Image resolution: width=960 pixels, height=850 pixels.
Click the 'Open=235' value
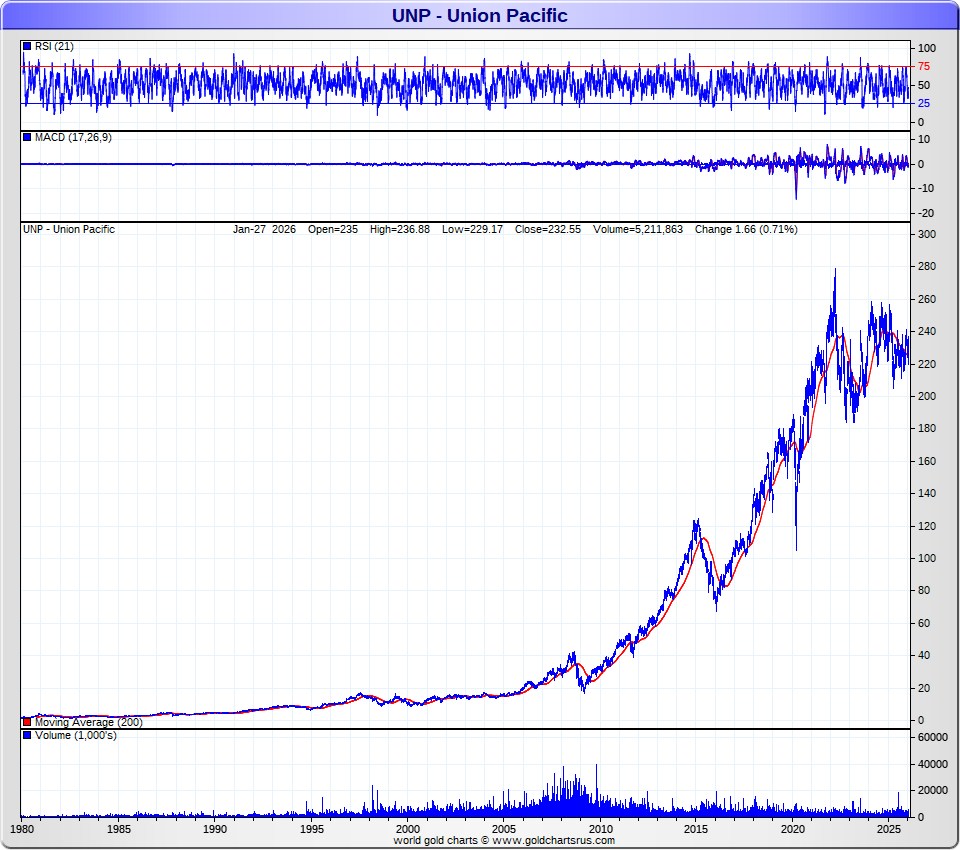332,230
